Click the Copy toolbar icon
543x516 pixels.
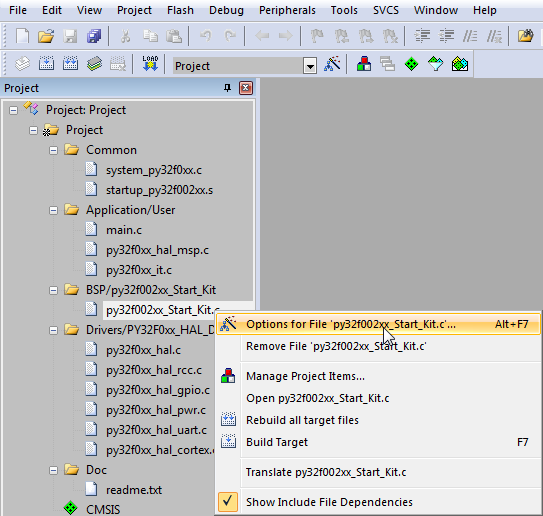pos(150,36)
